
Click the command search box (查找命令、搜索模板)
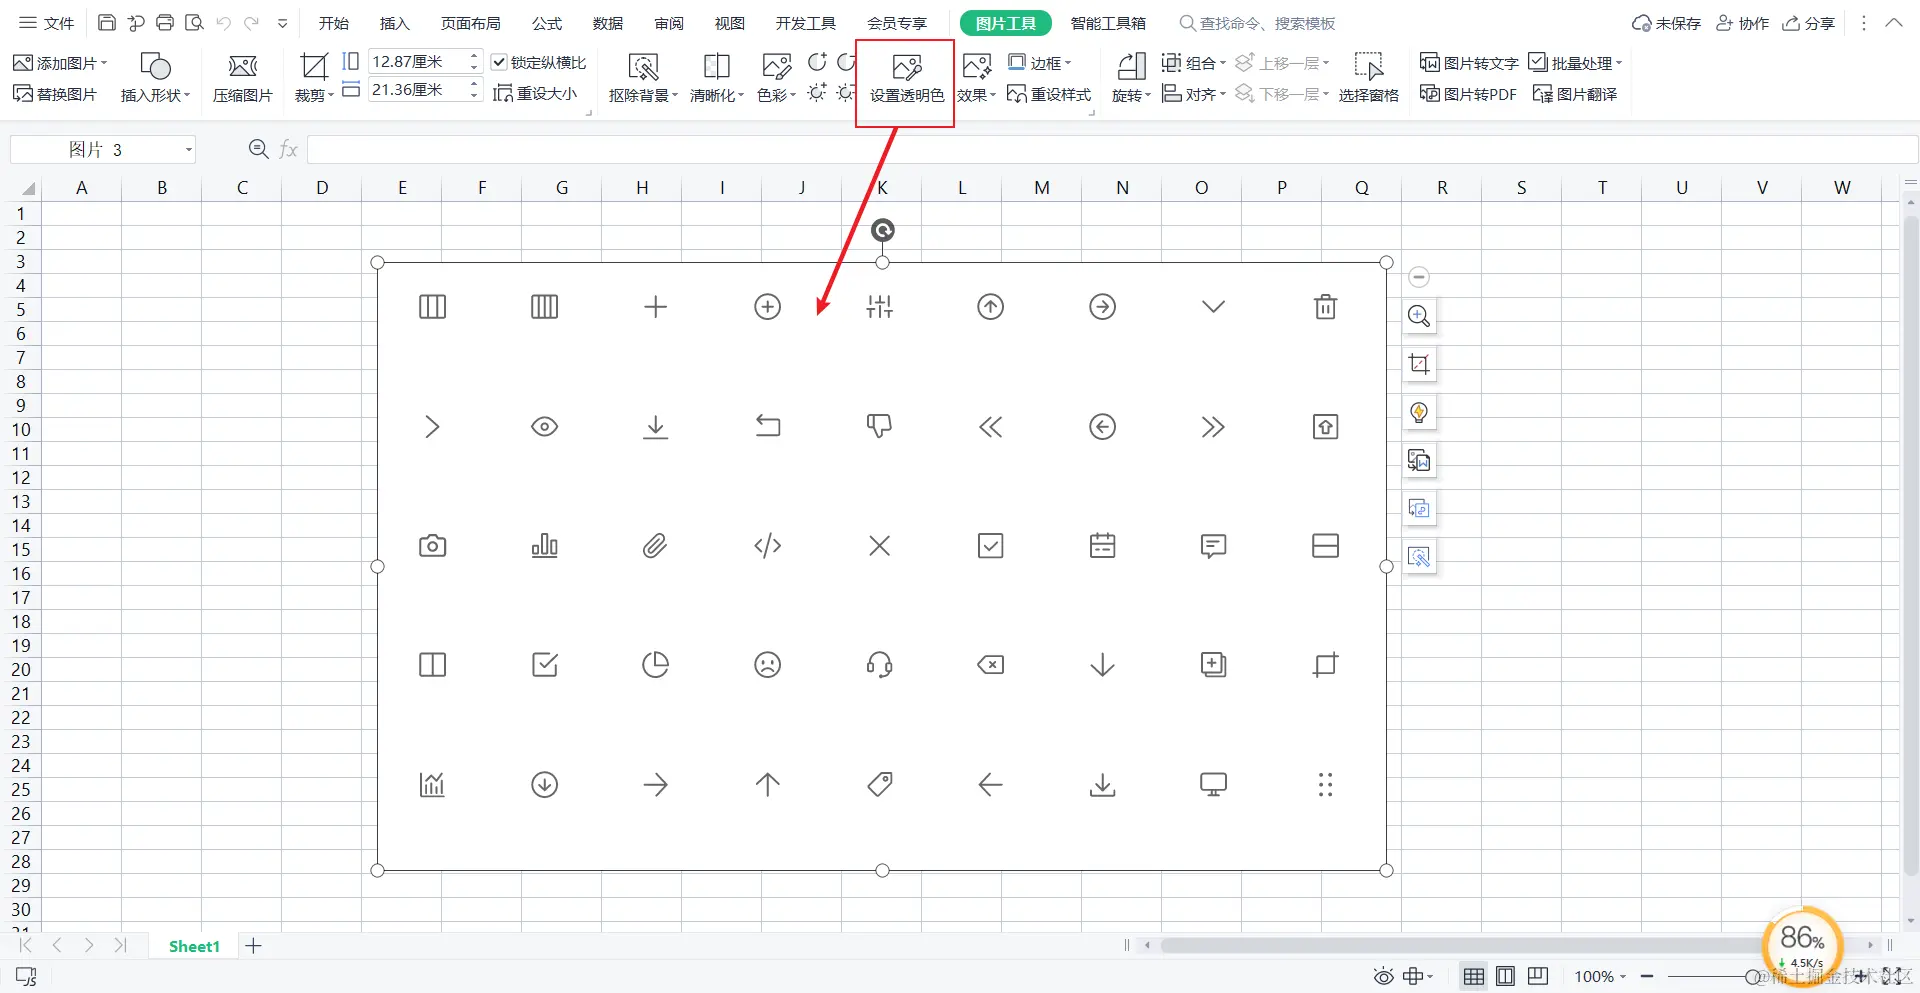1258,23
